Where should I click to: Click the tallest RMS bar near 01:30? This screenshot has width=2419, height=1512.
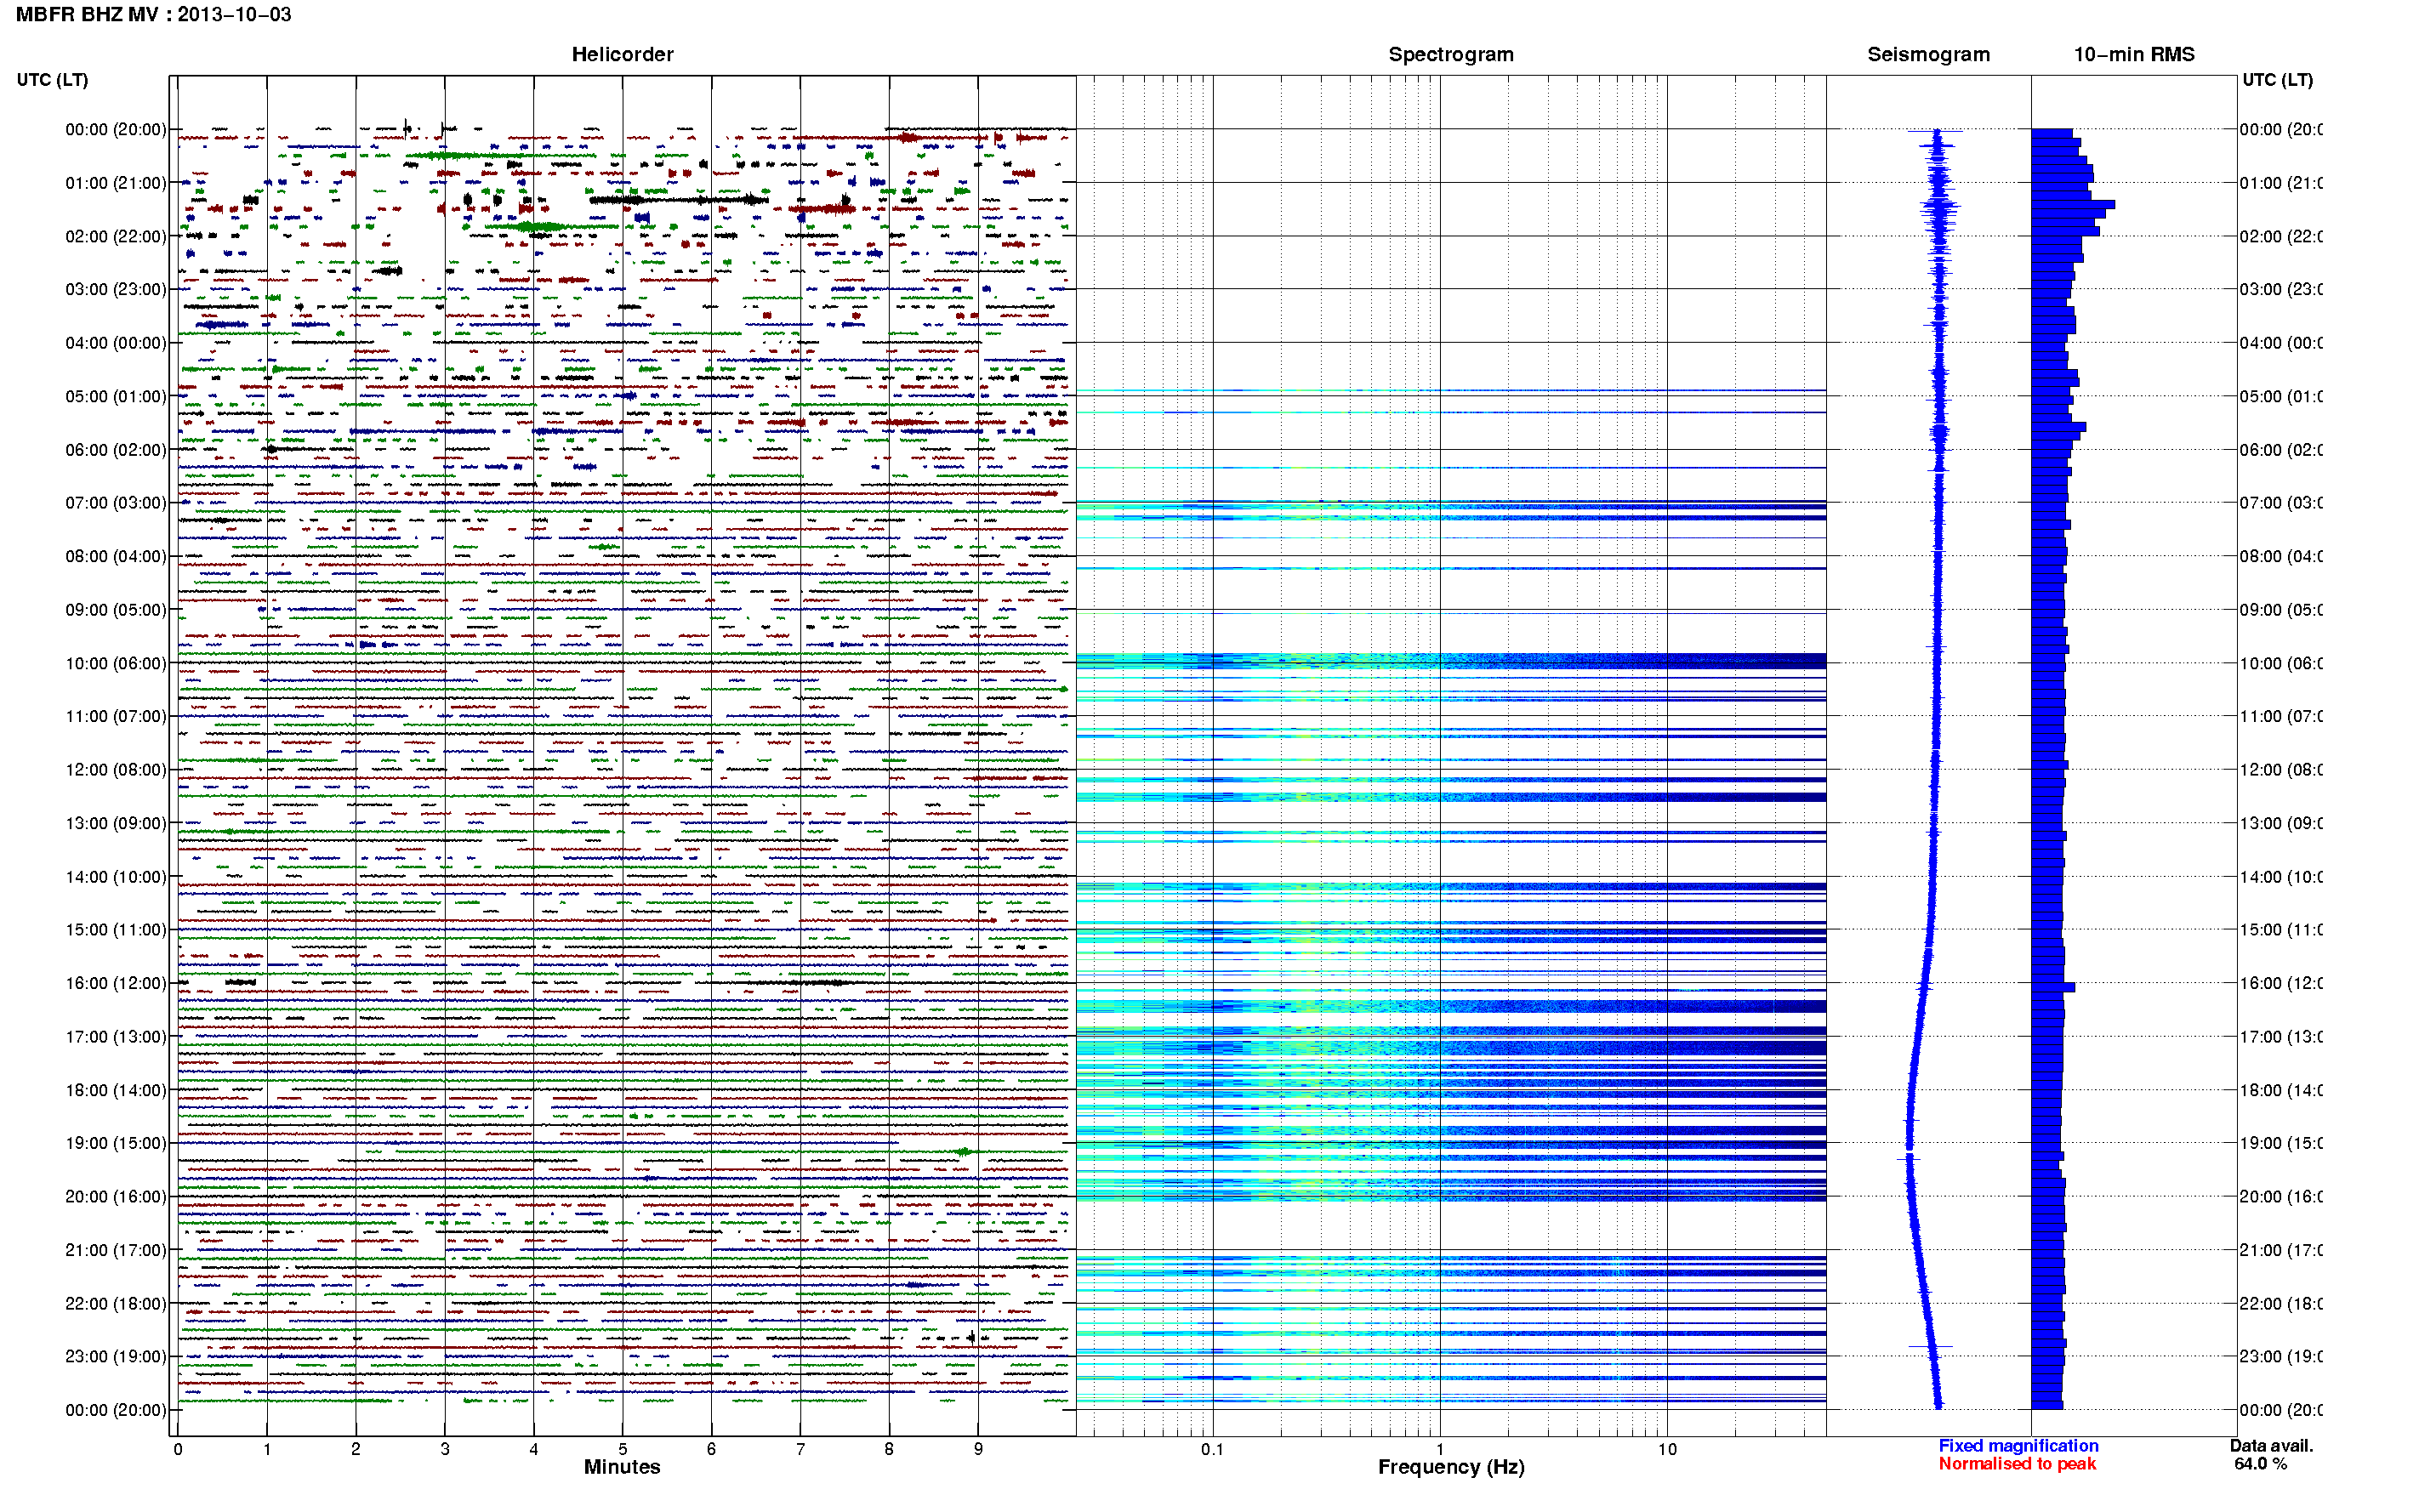(x=2072, y=204)
